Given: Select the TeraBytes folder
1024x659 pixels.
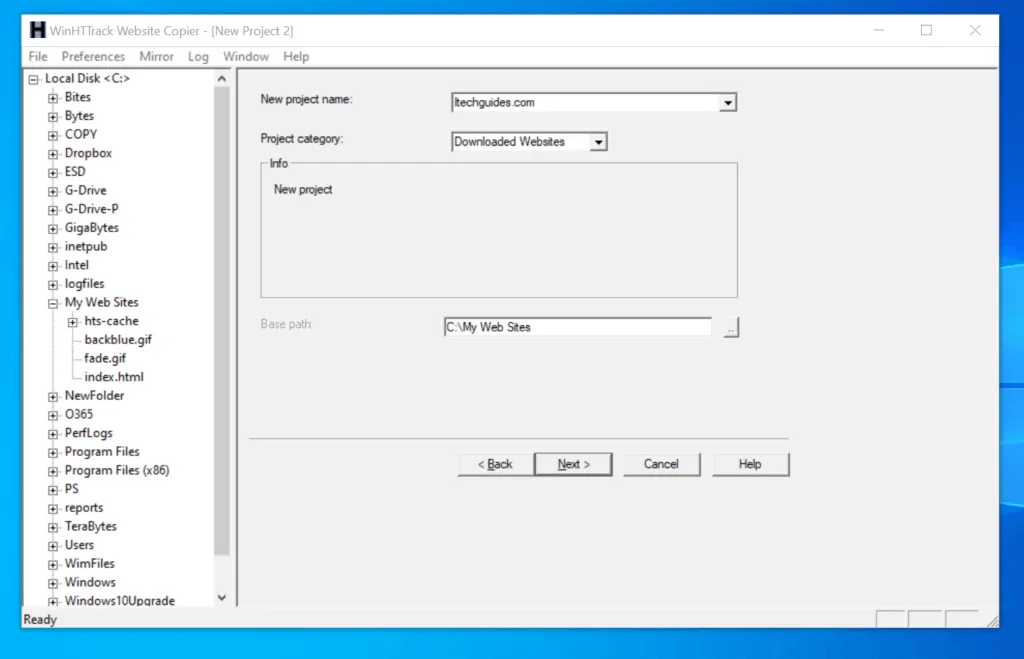Looking at the screenshot, I should pyautogui.click(x=90, y=526).
